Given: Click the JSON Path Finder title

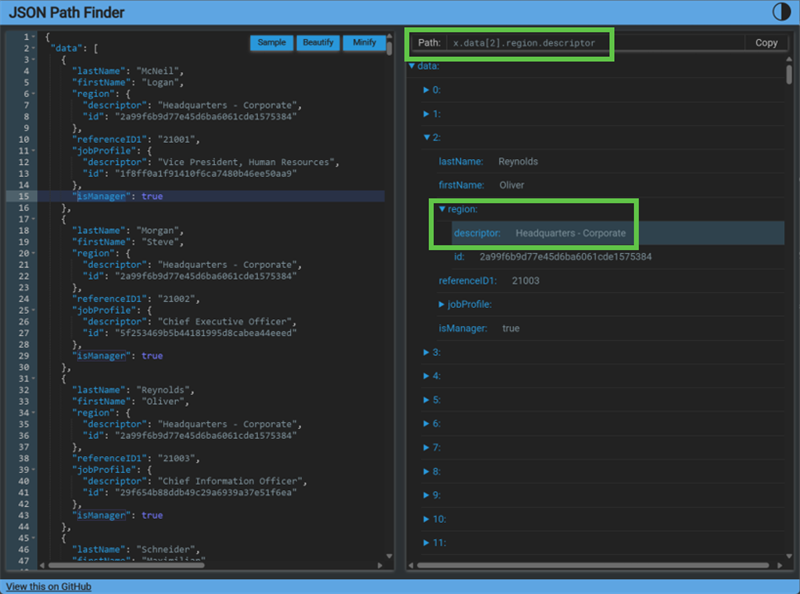Looking at the screenshot, I should (x=66, y=12).
